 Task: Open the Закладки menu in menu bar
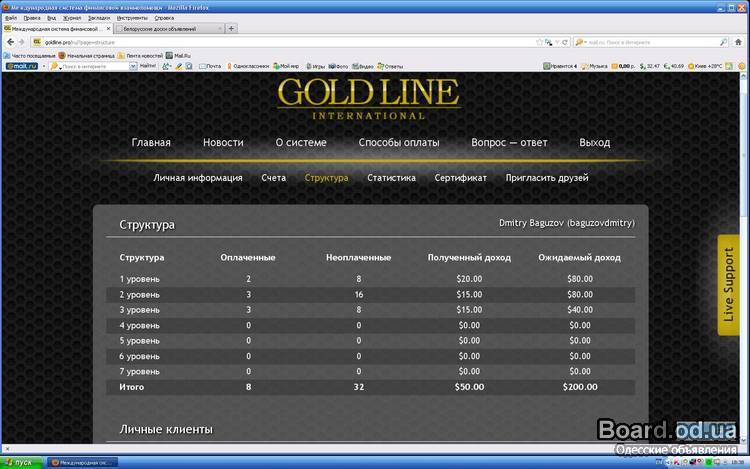click(99, 17)
